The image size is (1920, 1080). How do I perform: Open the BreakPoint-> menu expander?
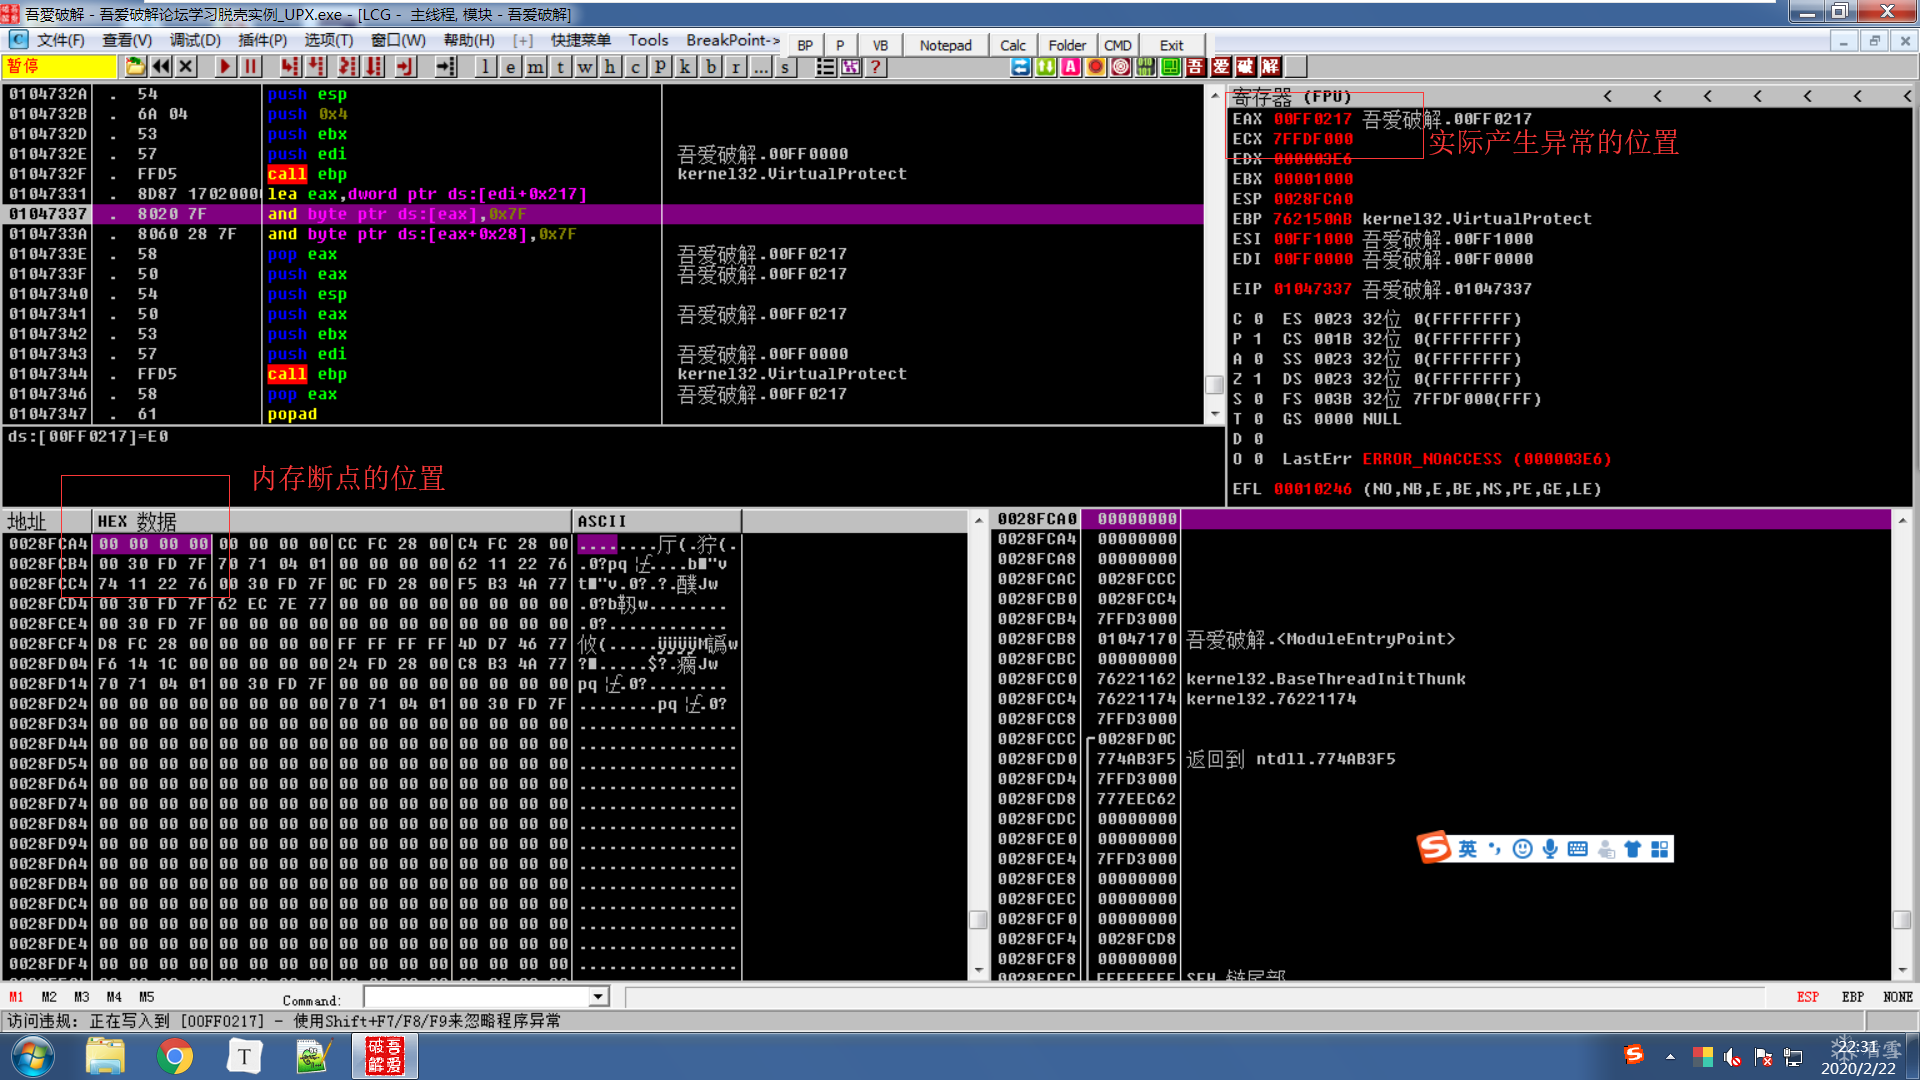click(732, 40)
